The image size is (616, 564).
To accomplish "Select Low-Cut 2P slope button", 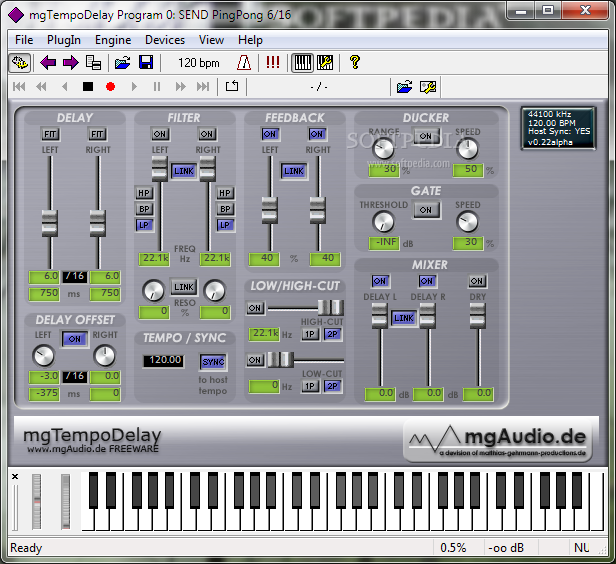I will (x=332, y=386).
